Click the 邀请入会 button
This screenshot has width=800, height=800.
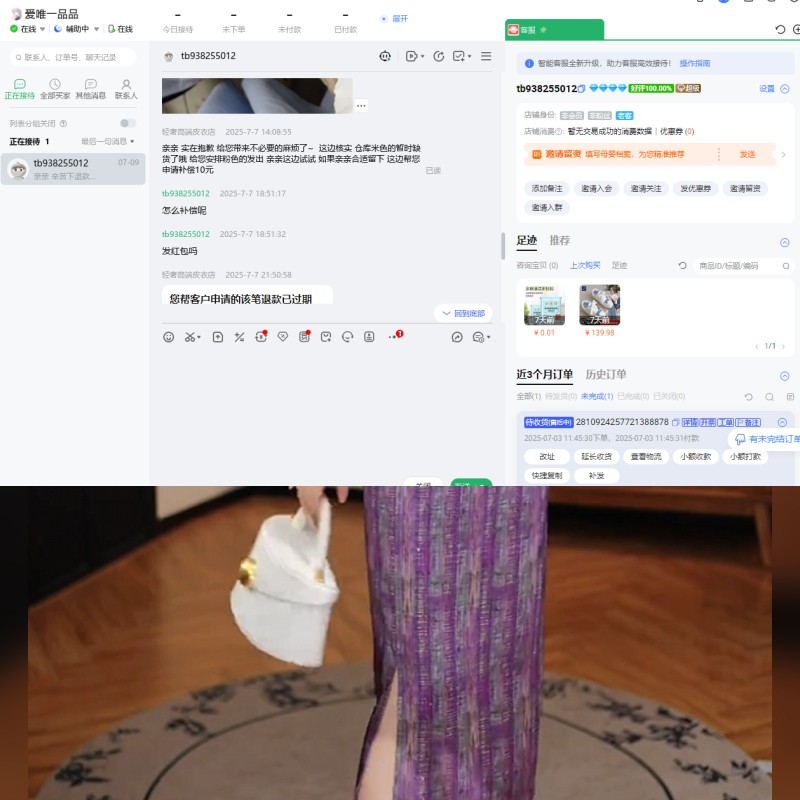[x=596, y=189]
